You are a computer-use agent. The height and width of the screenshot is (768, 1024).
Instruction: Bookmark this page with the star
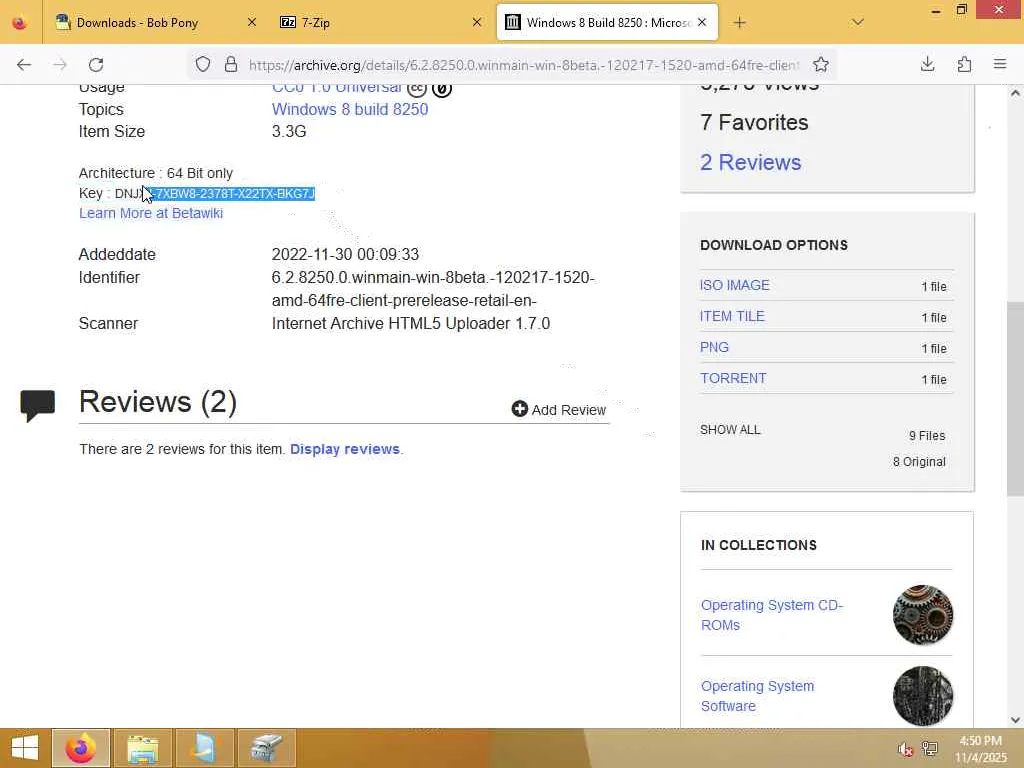point(821,64)
